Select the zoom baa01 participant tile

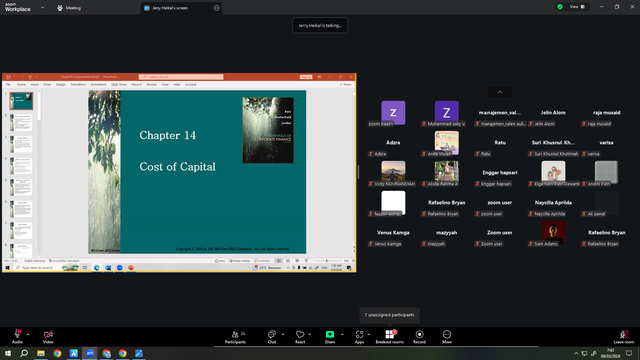393,114
